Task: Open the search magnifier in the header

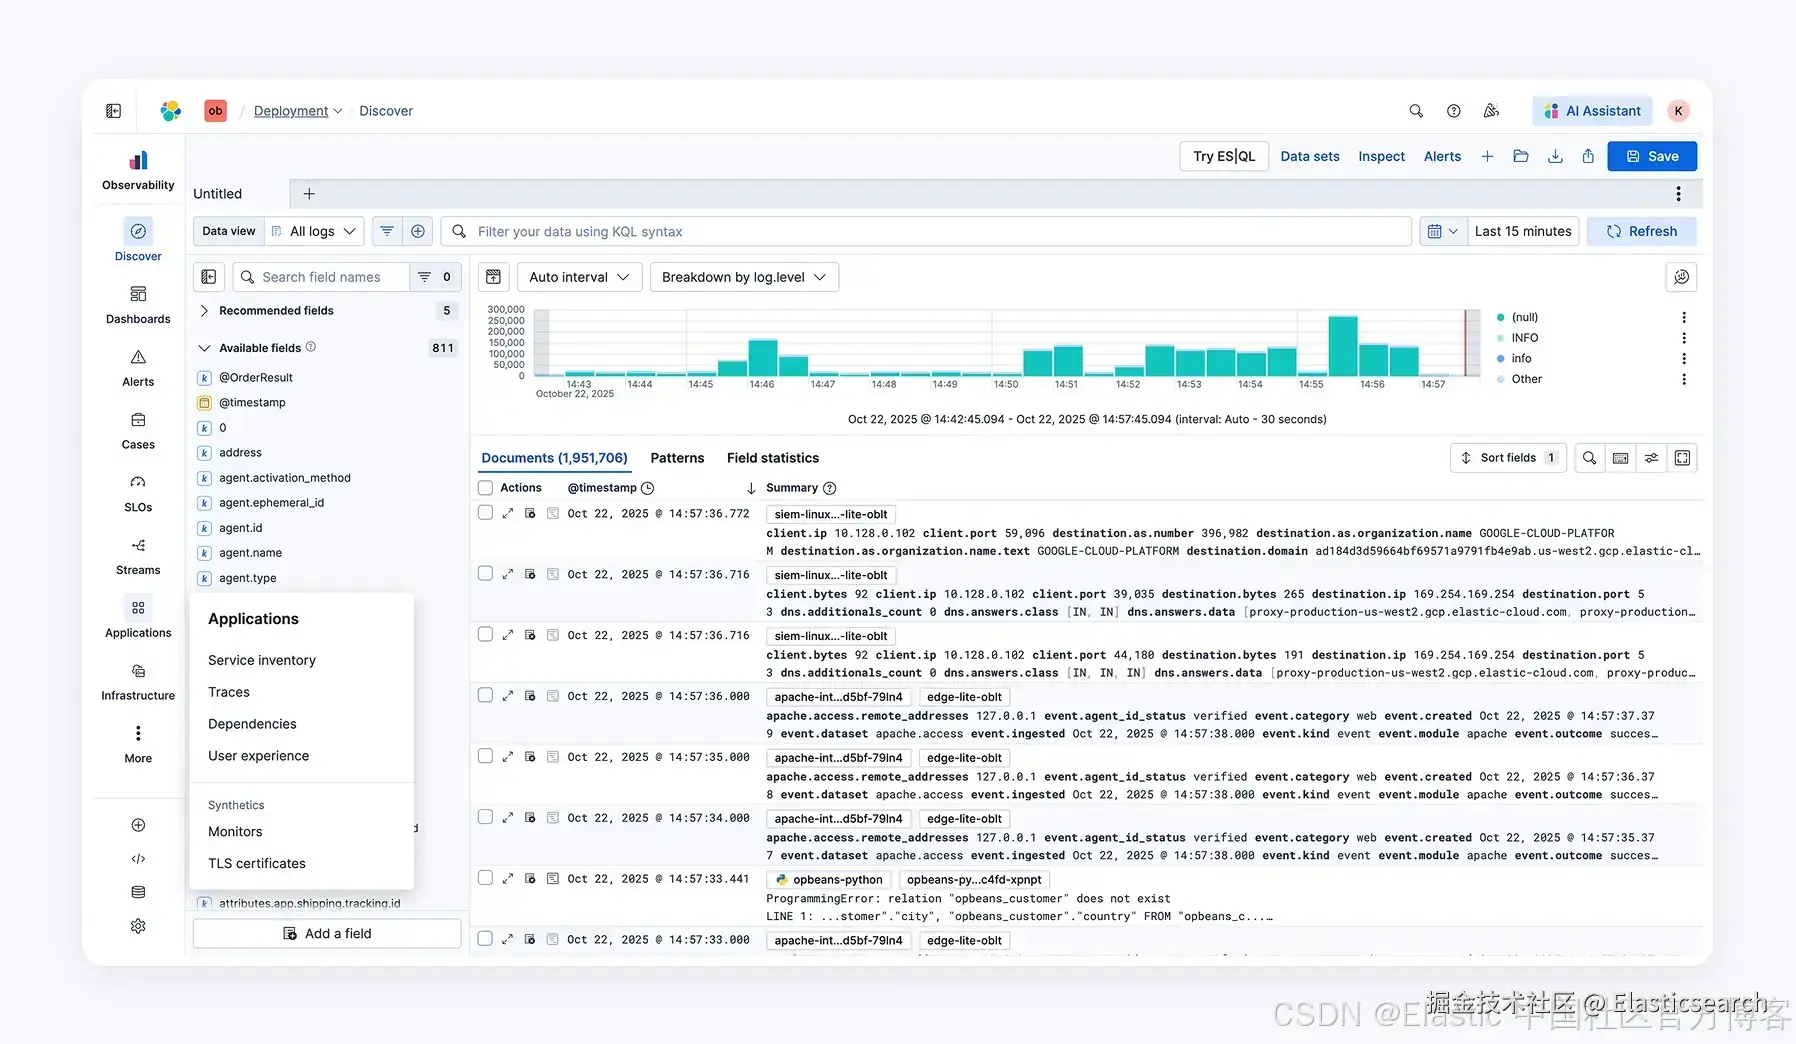Action: pos(1416,111)
